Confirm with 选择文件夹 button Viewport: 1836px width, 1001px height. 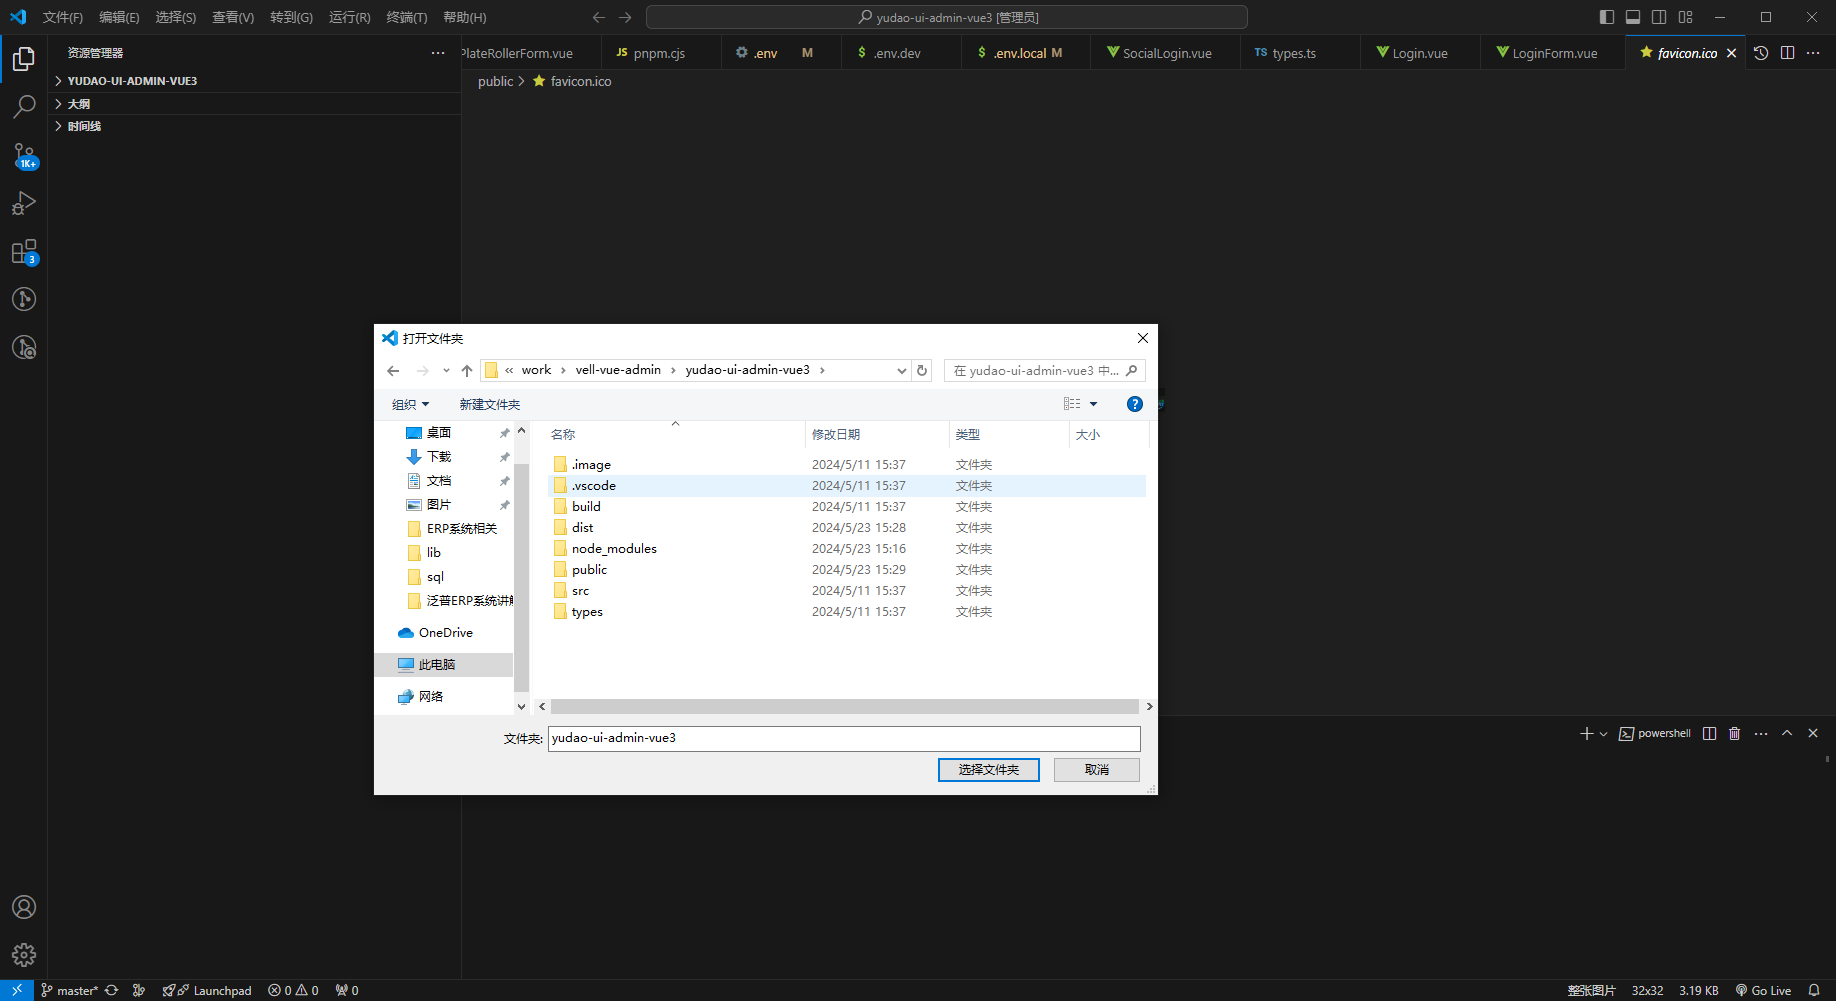989,770
